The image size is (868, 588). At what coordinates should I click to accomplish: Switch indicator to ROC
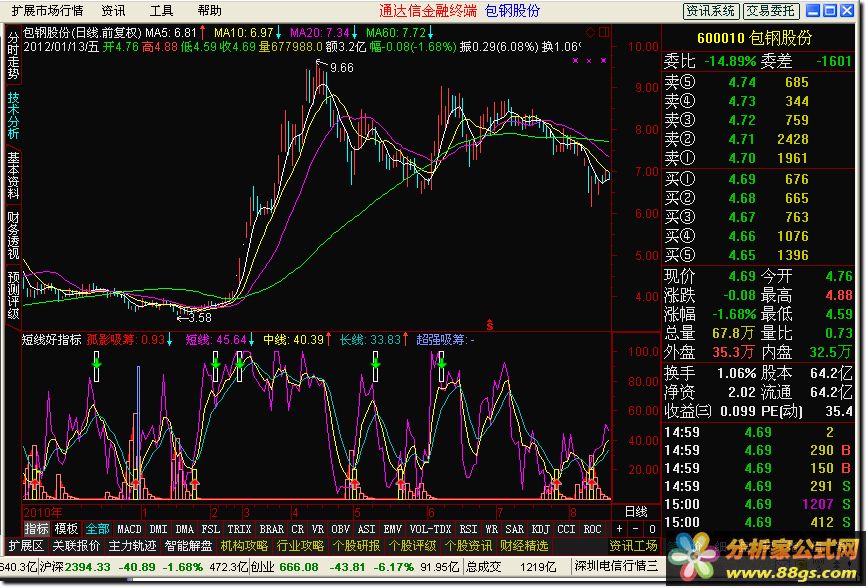click(592, 529)
